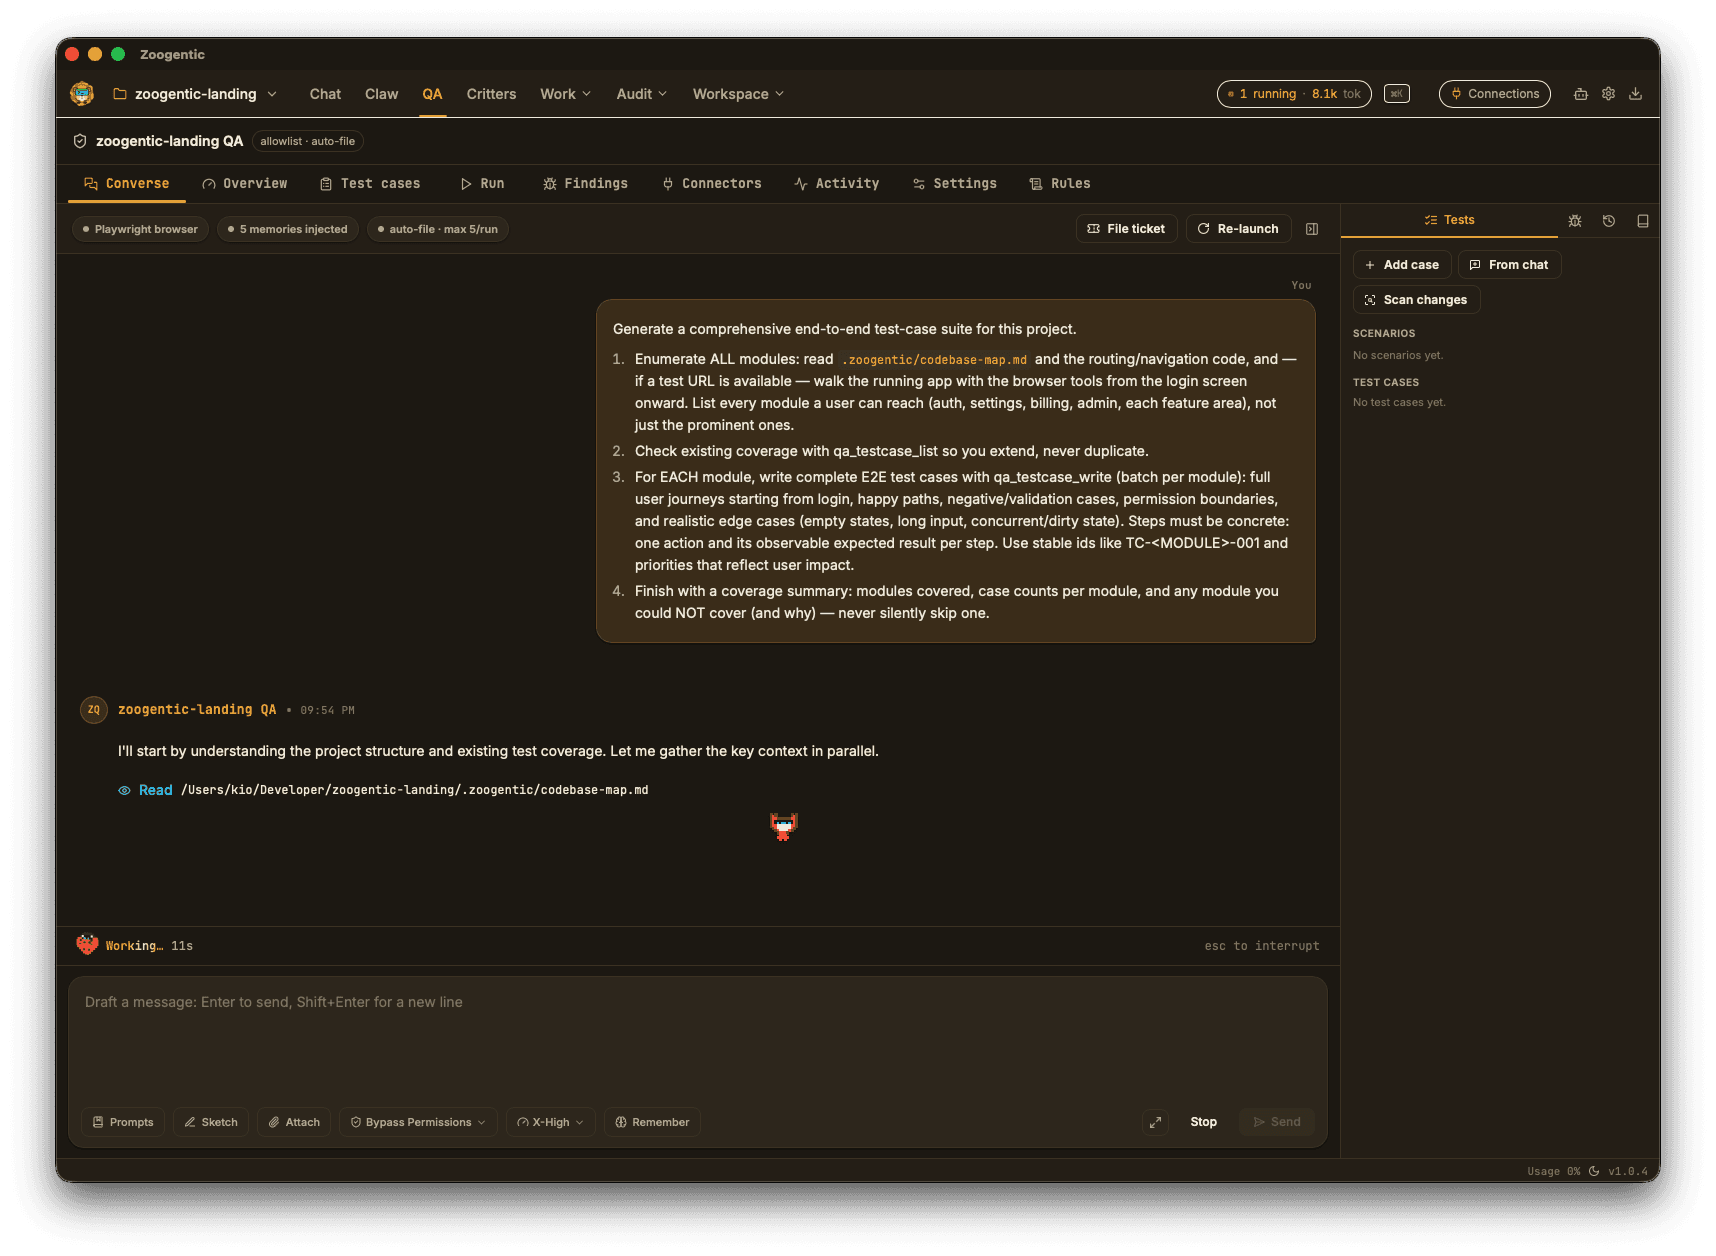Image resolution: width=1716 pixels, height=1256 pixels.
Task: Click the v1.0.4 version label
Action: point(1628,1171)
